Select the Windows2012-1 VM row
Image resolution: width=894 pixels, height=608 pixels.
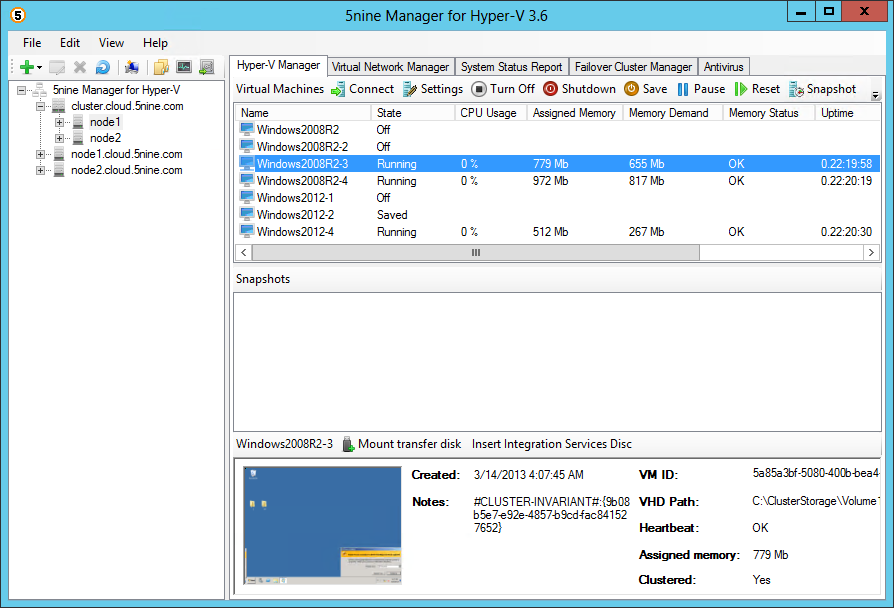tap(557, 198)
